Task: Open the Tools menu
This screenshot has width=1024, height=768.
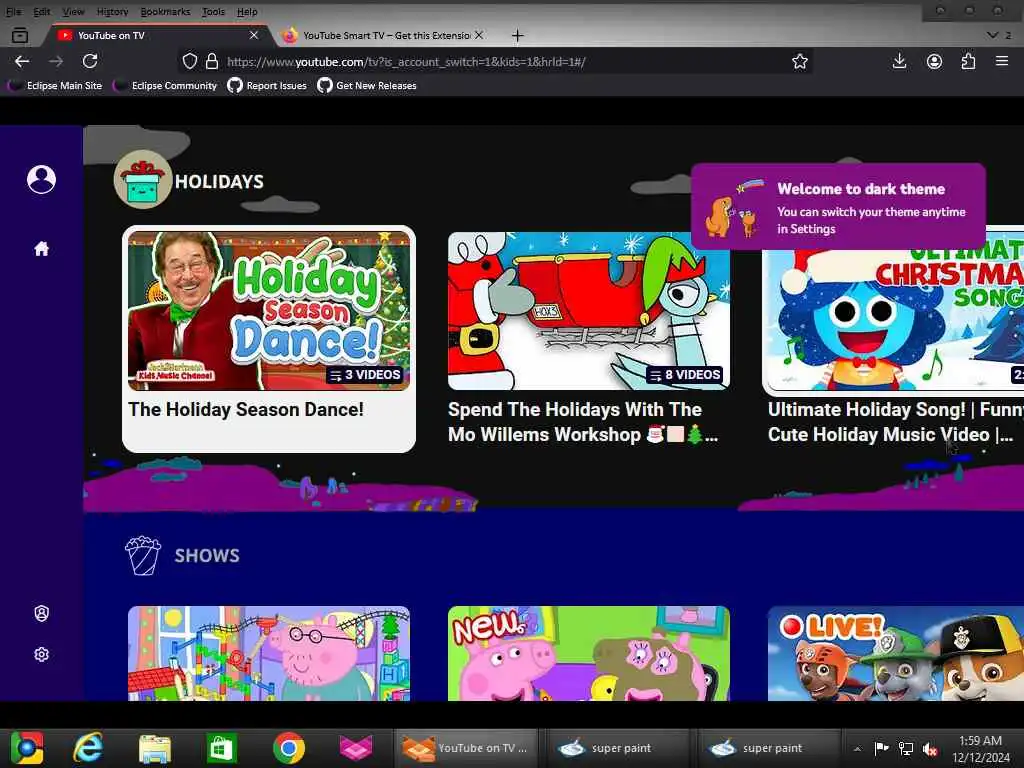Action: (x=213, y=12)
